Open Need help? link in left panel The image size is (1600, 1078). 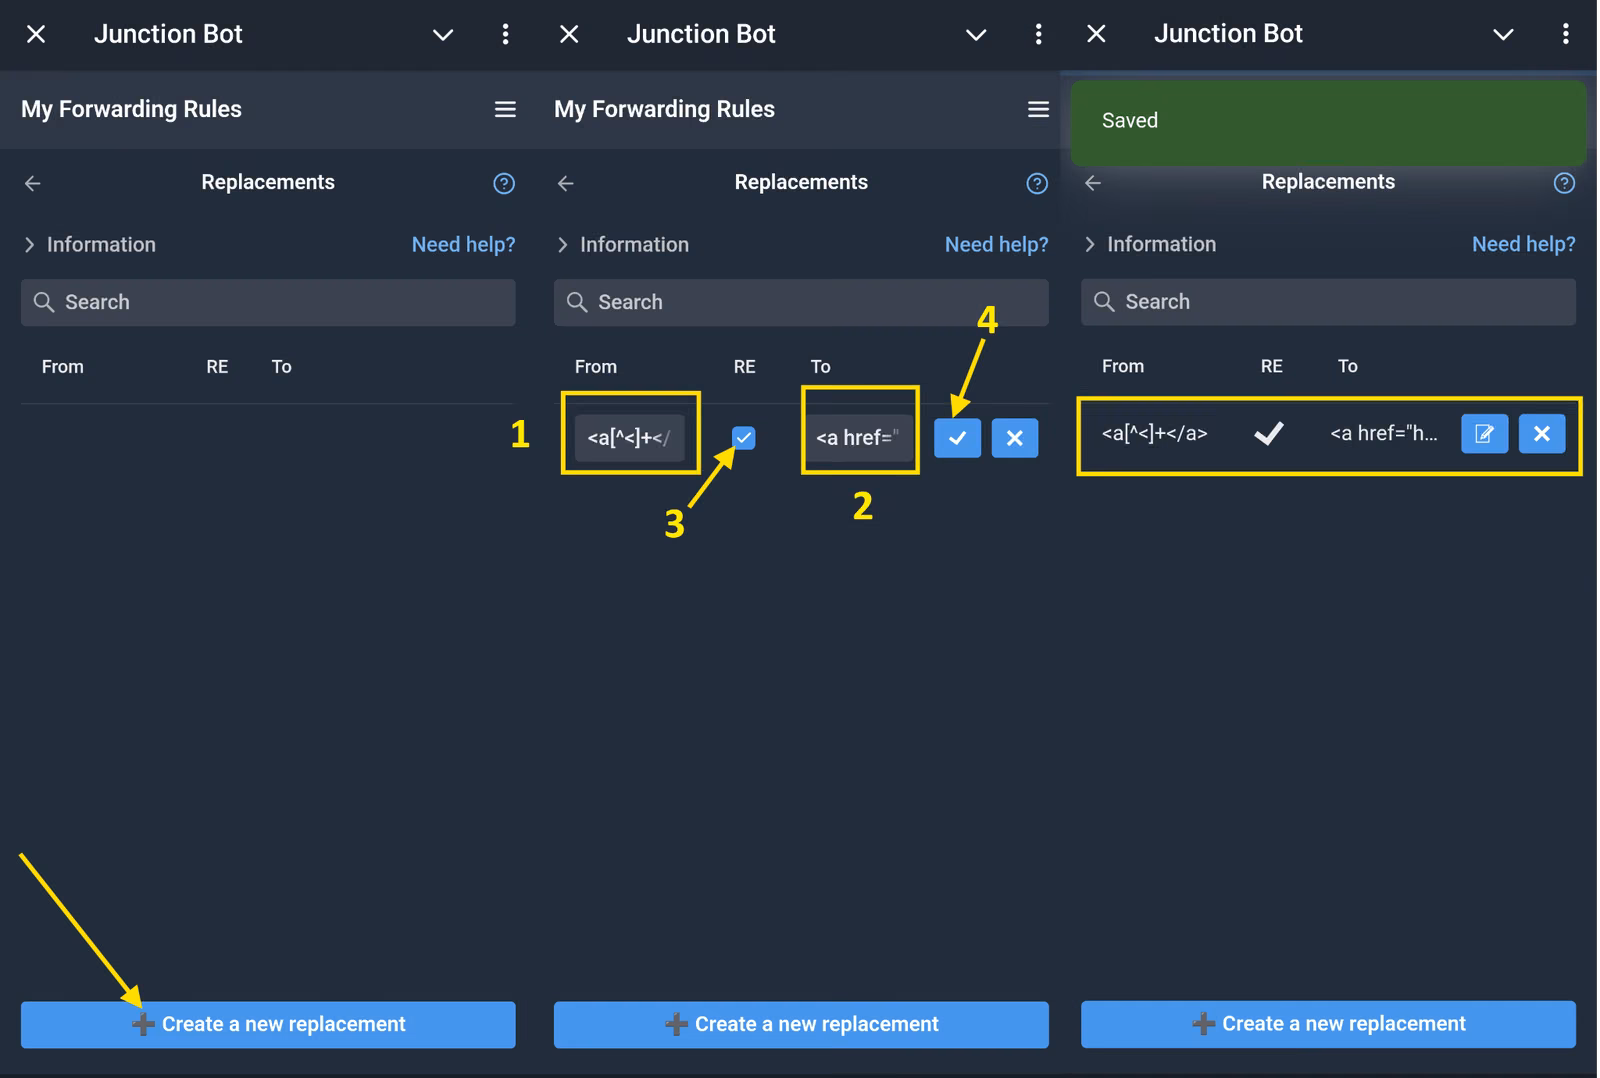[x=463, y=245]
